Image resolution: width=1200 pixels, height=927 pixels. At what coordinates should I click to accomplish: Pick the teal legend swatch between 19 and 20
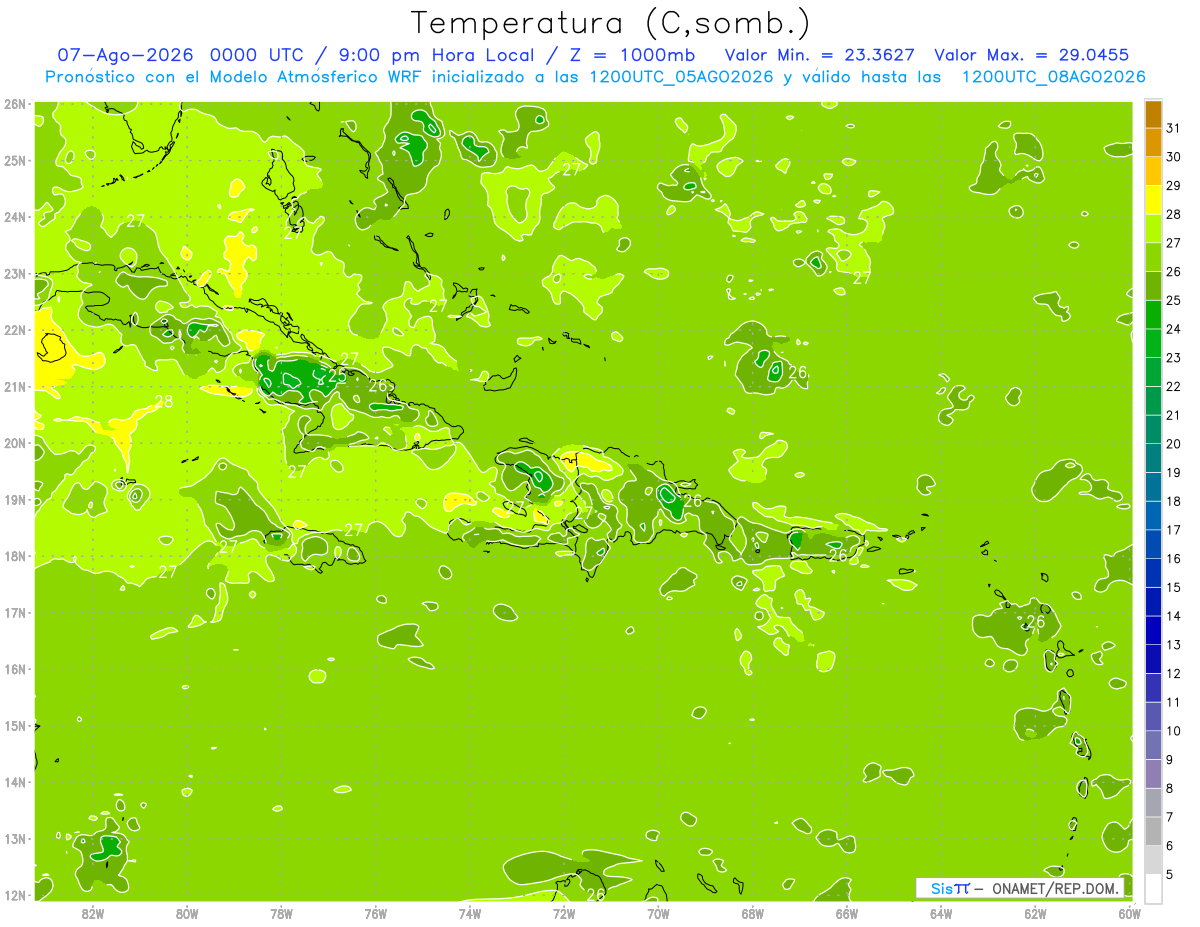tap(1153, 458)
